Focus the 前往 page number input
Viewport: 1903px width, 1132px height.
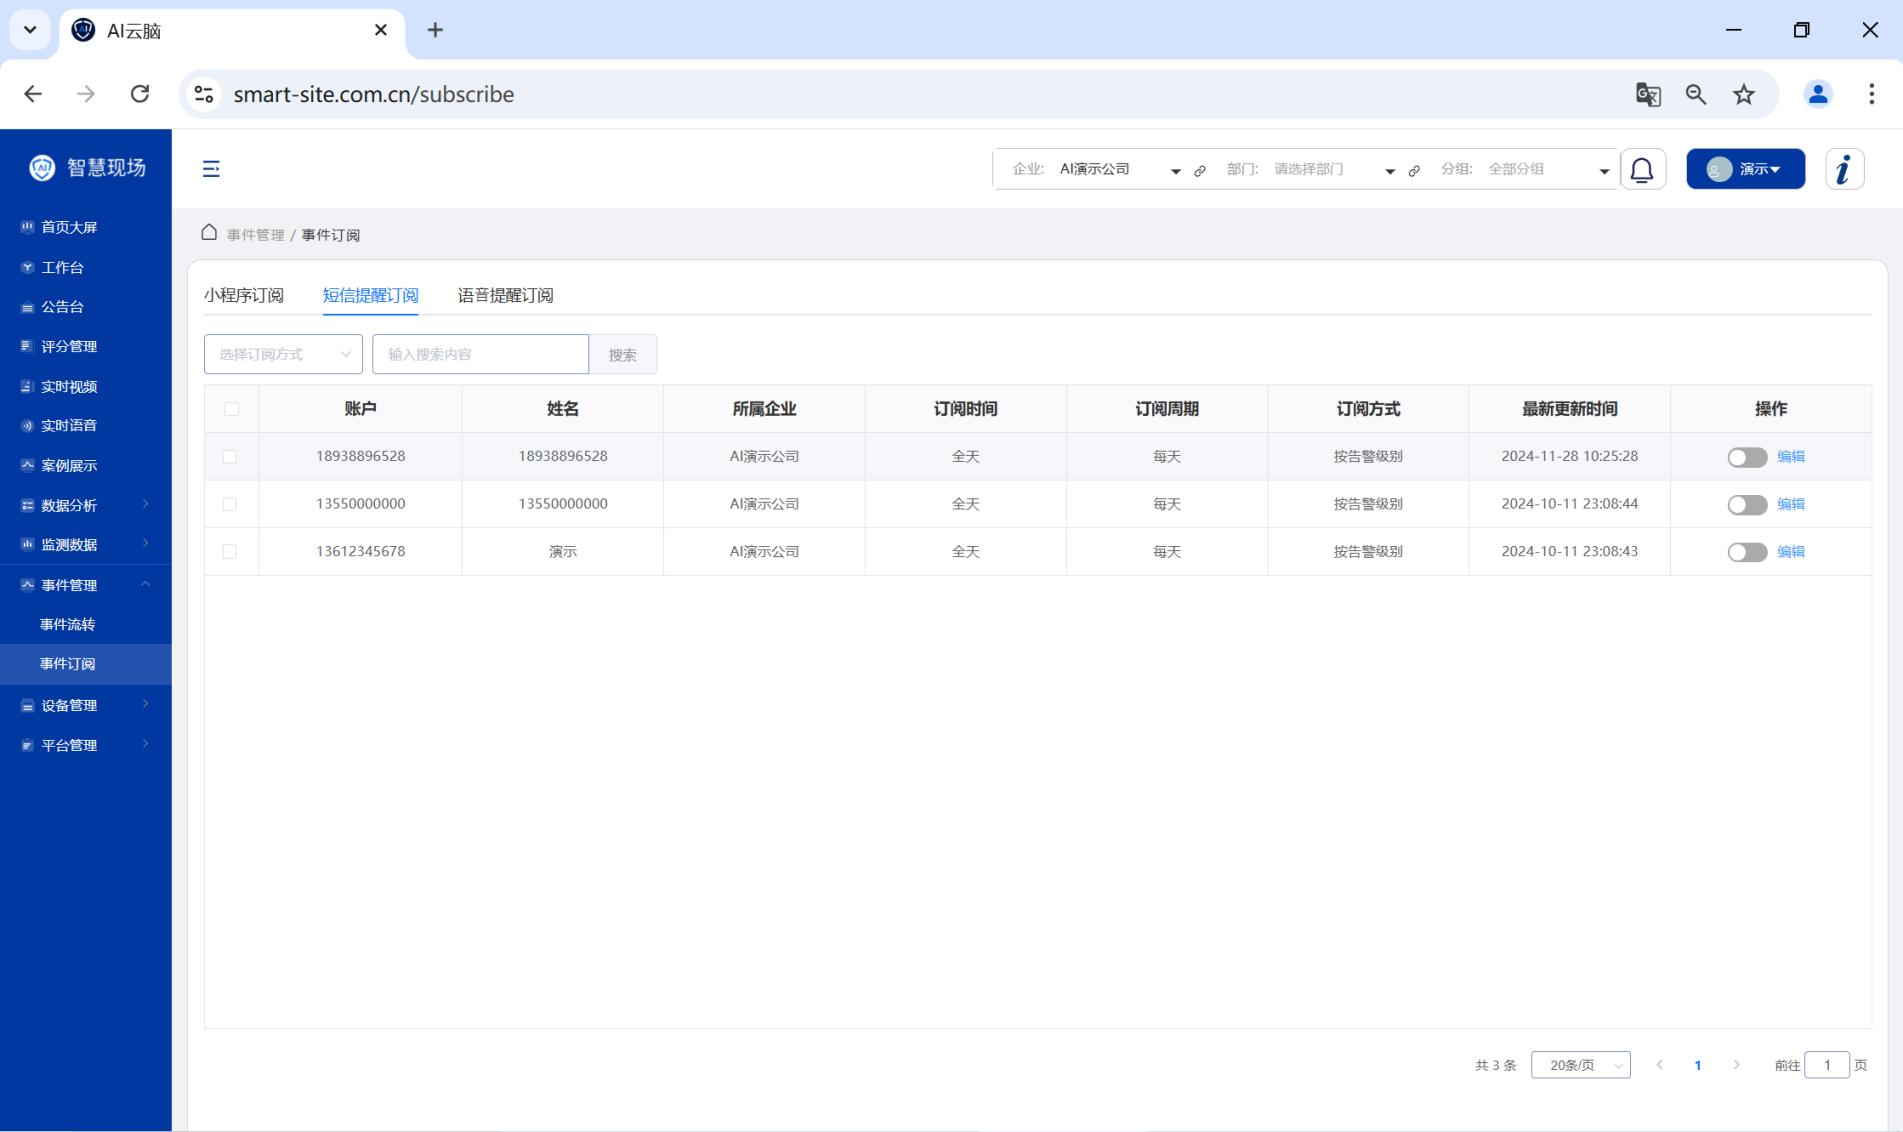1827,1065
